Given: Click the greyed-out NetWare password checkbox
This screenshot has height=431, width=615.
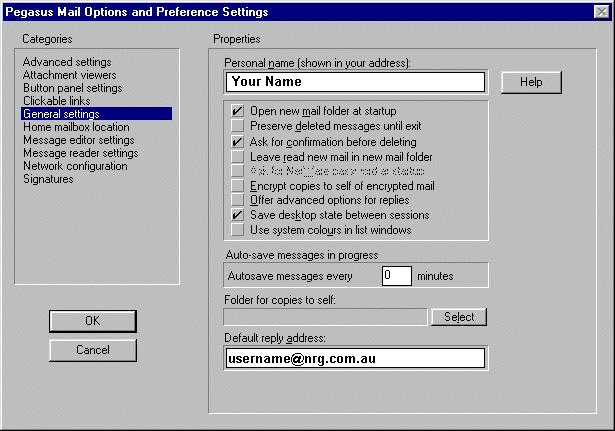Looking at the screenshot, I should [237, 171].
